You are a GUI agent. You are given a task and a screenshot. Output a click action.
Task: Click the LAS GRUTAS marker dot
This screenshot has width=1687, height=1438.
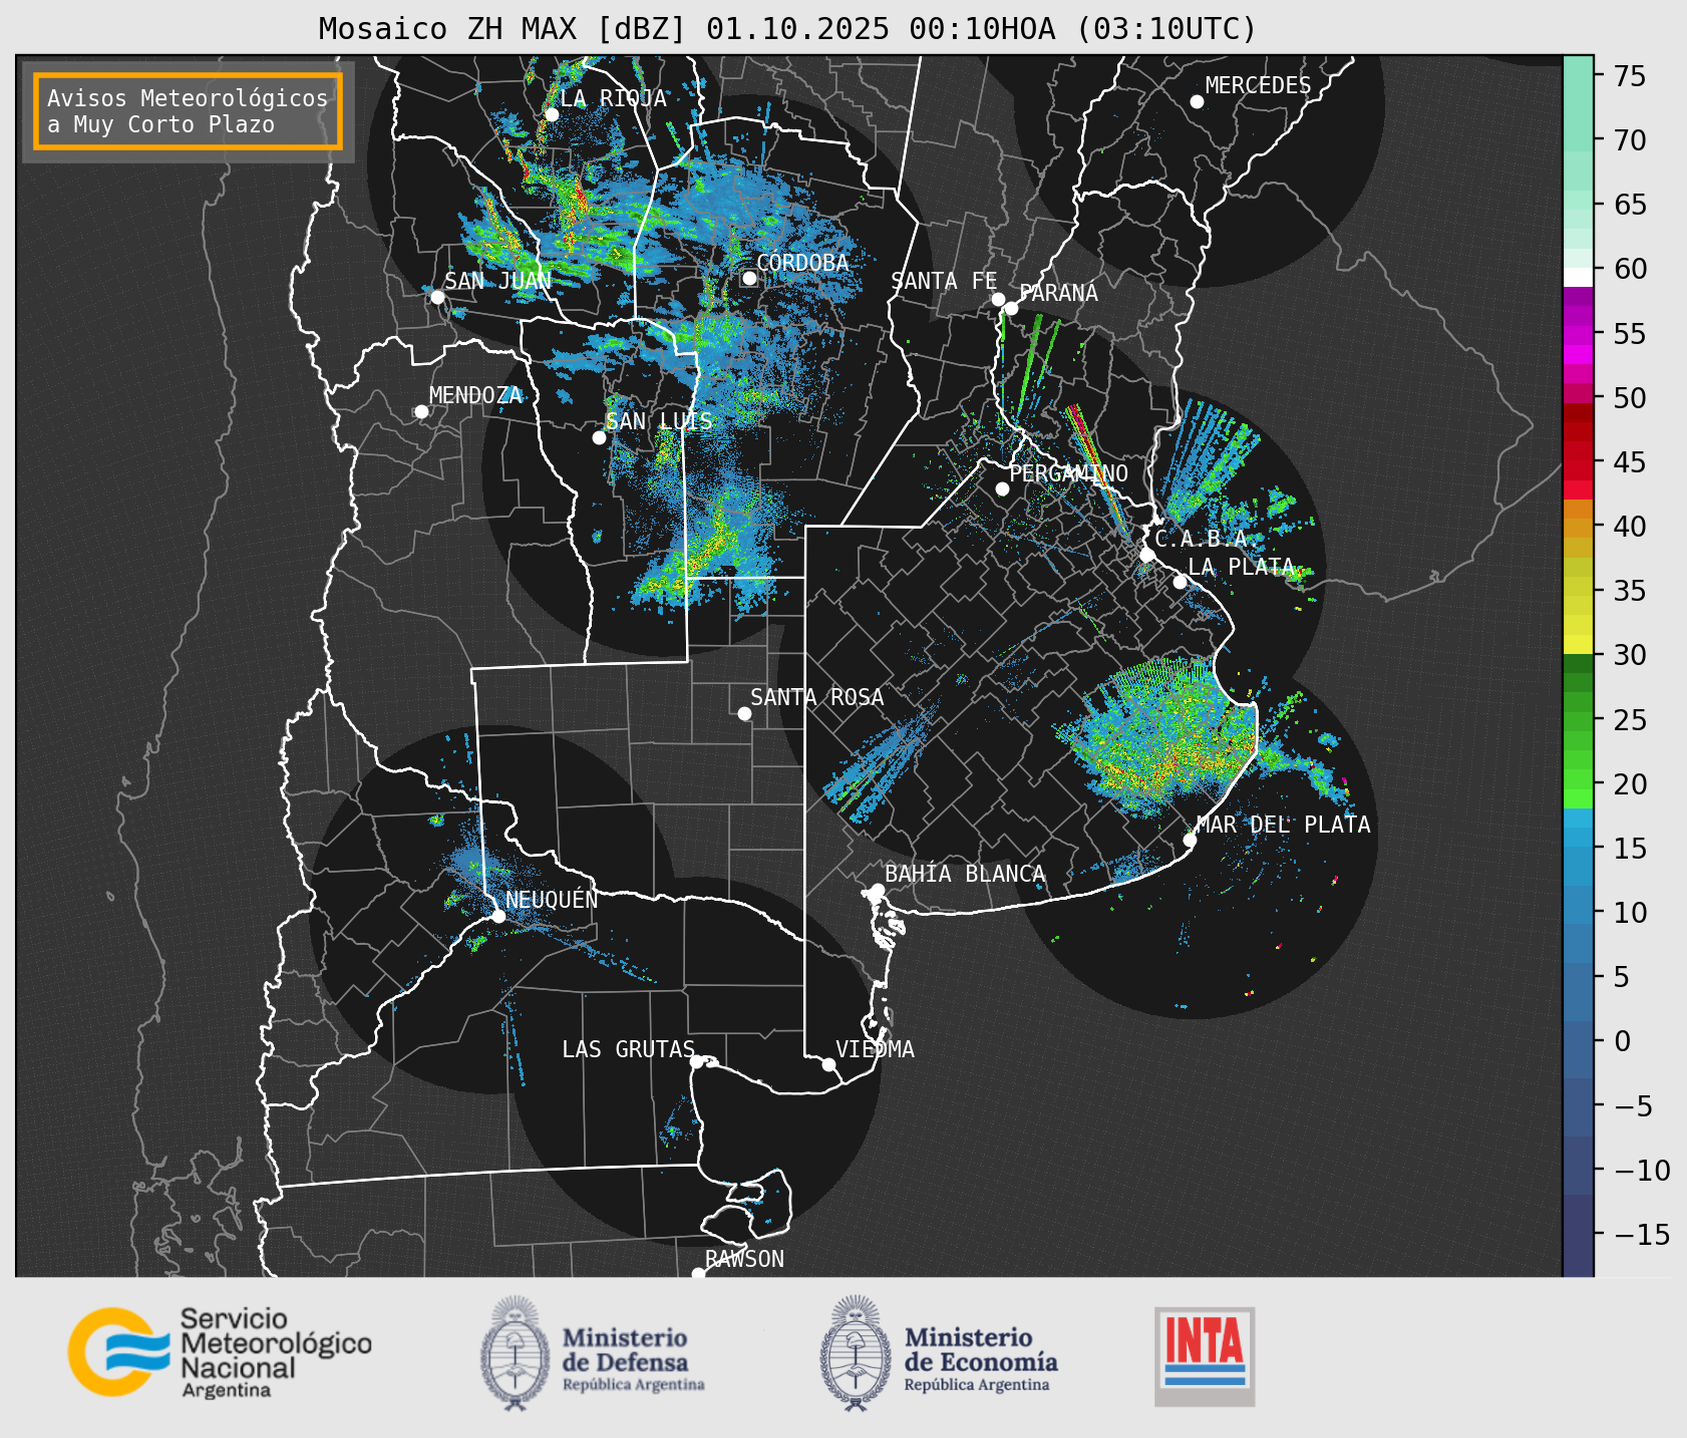[697, 1062]
